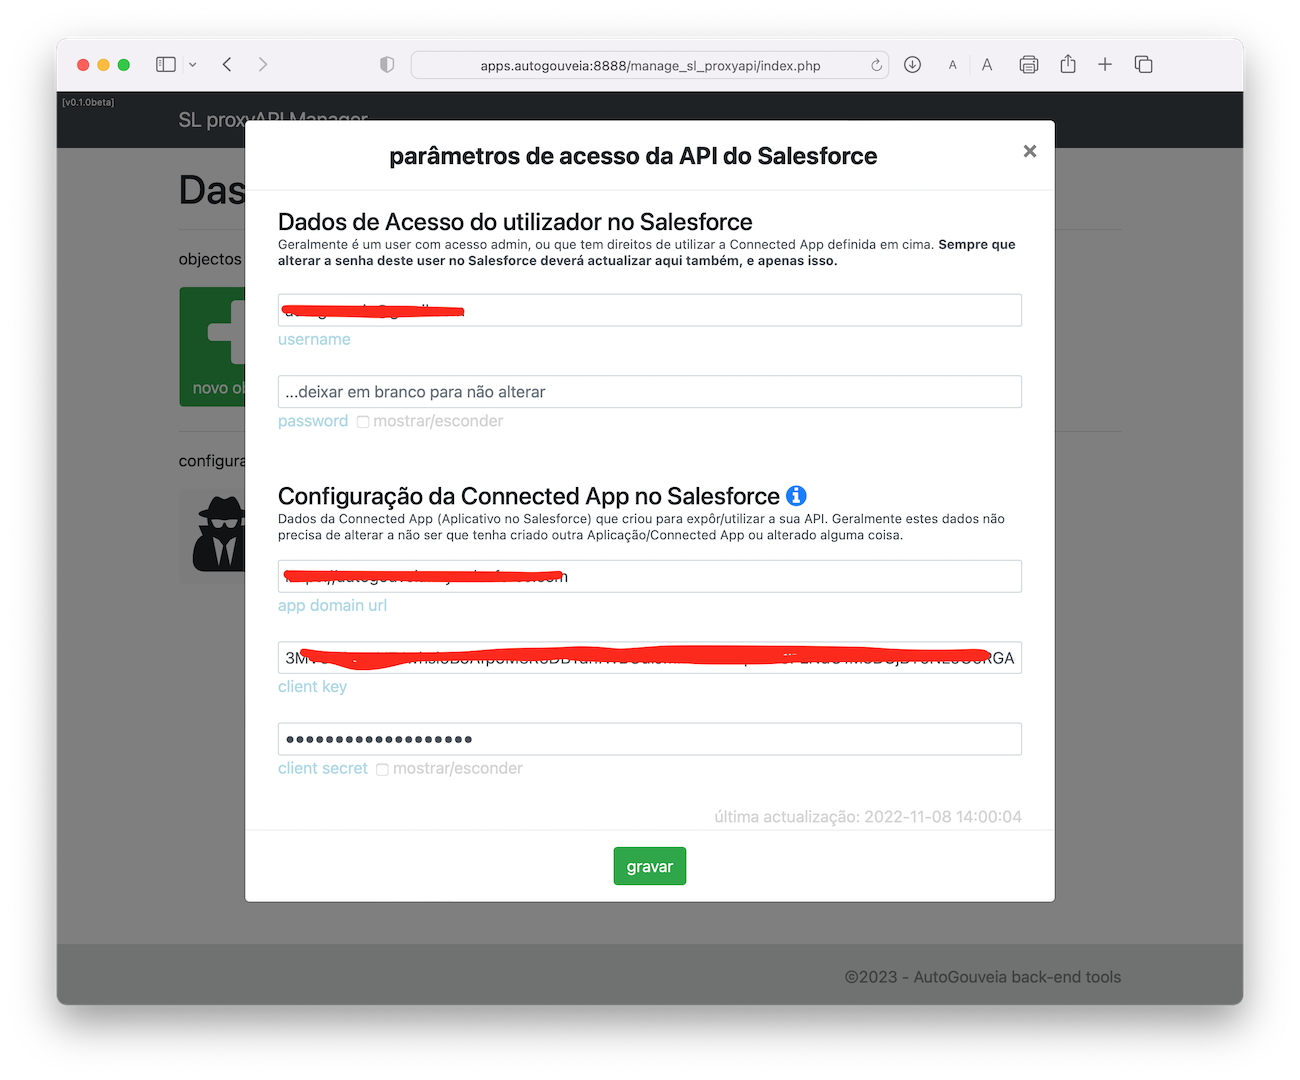Open sidebar options dropdown chevron
1300x1080 pixels.
click(193, 65)
